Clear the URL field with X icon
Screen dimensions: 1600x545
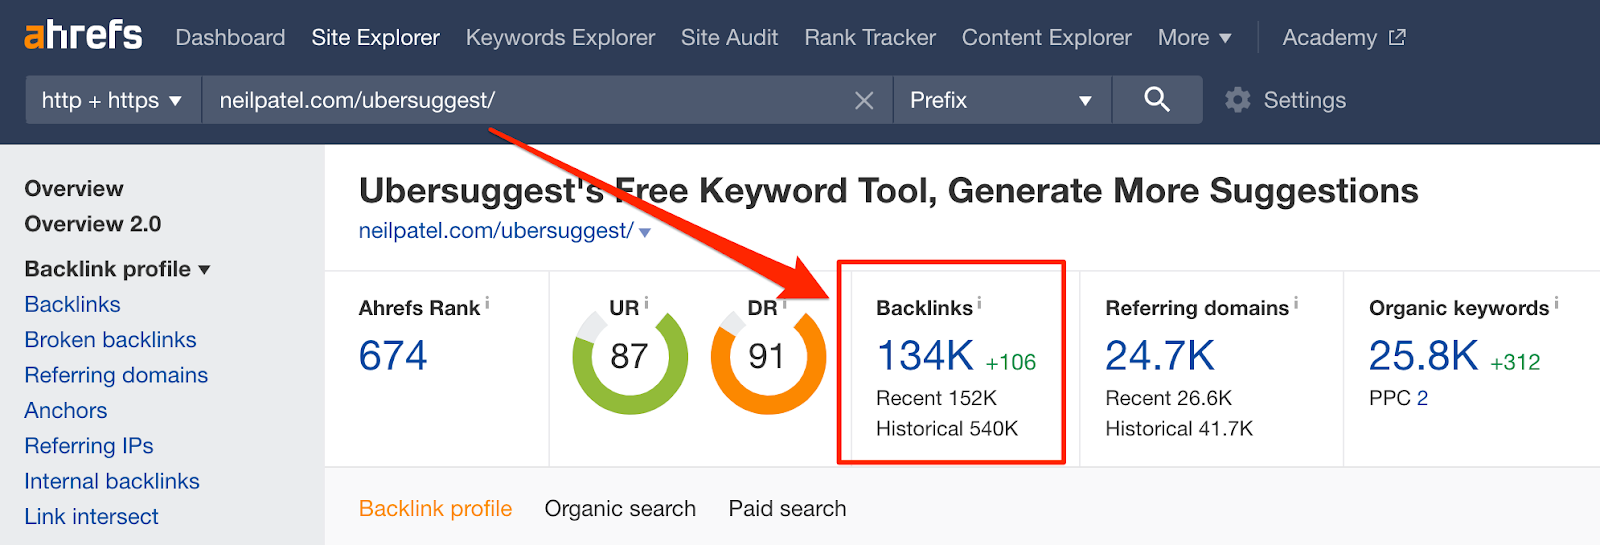864,100
